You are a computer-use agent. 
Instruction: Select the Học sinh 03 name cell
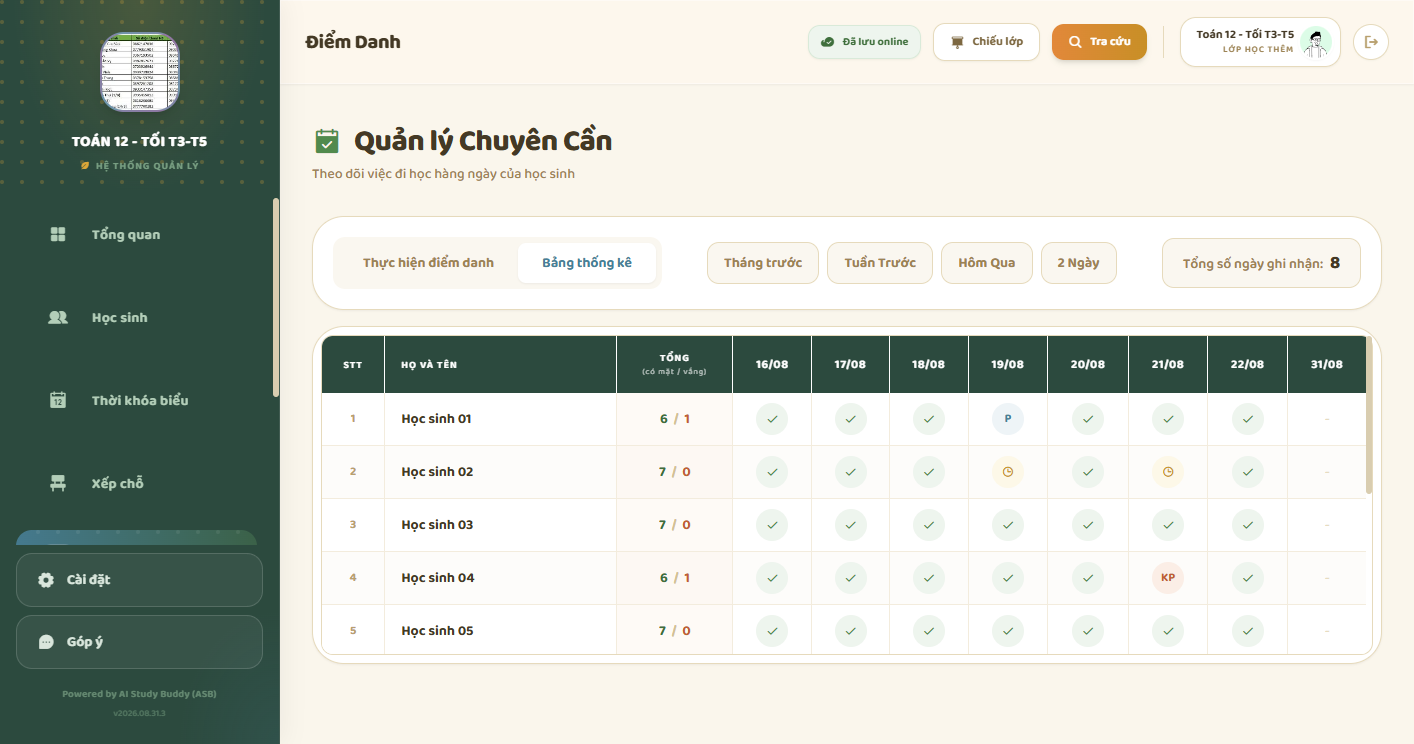[500, 525]
